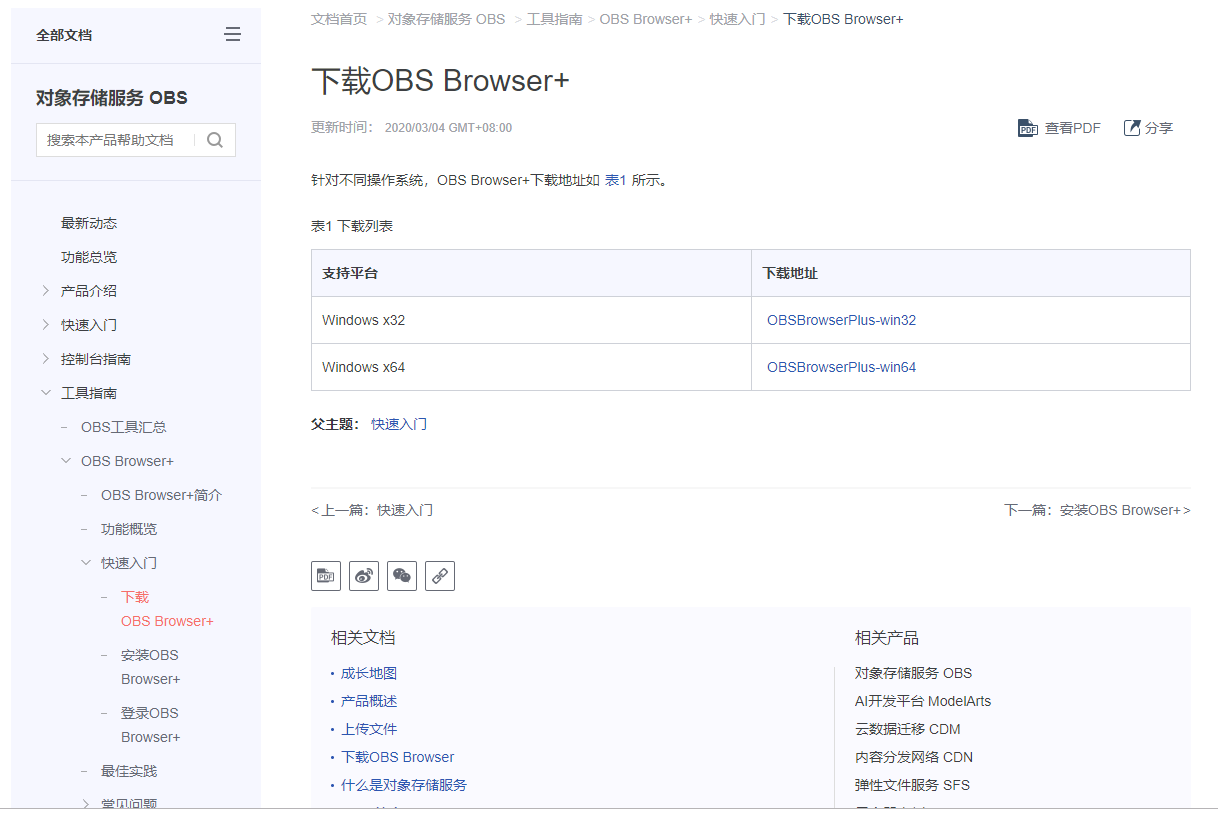Screen dimensions: 1218x836
Task: Open related product 对象存储服务 OBS
Action: 913,673
